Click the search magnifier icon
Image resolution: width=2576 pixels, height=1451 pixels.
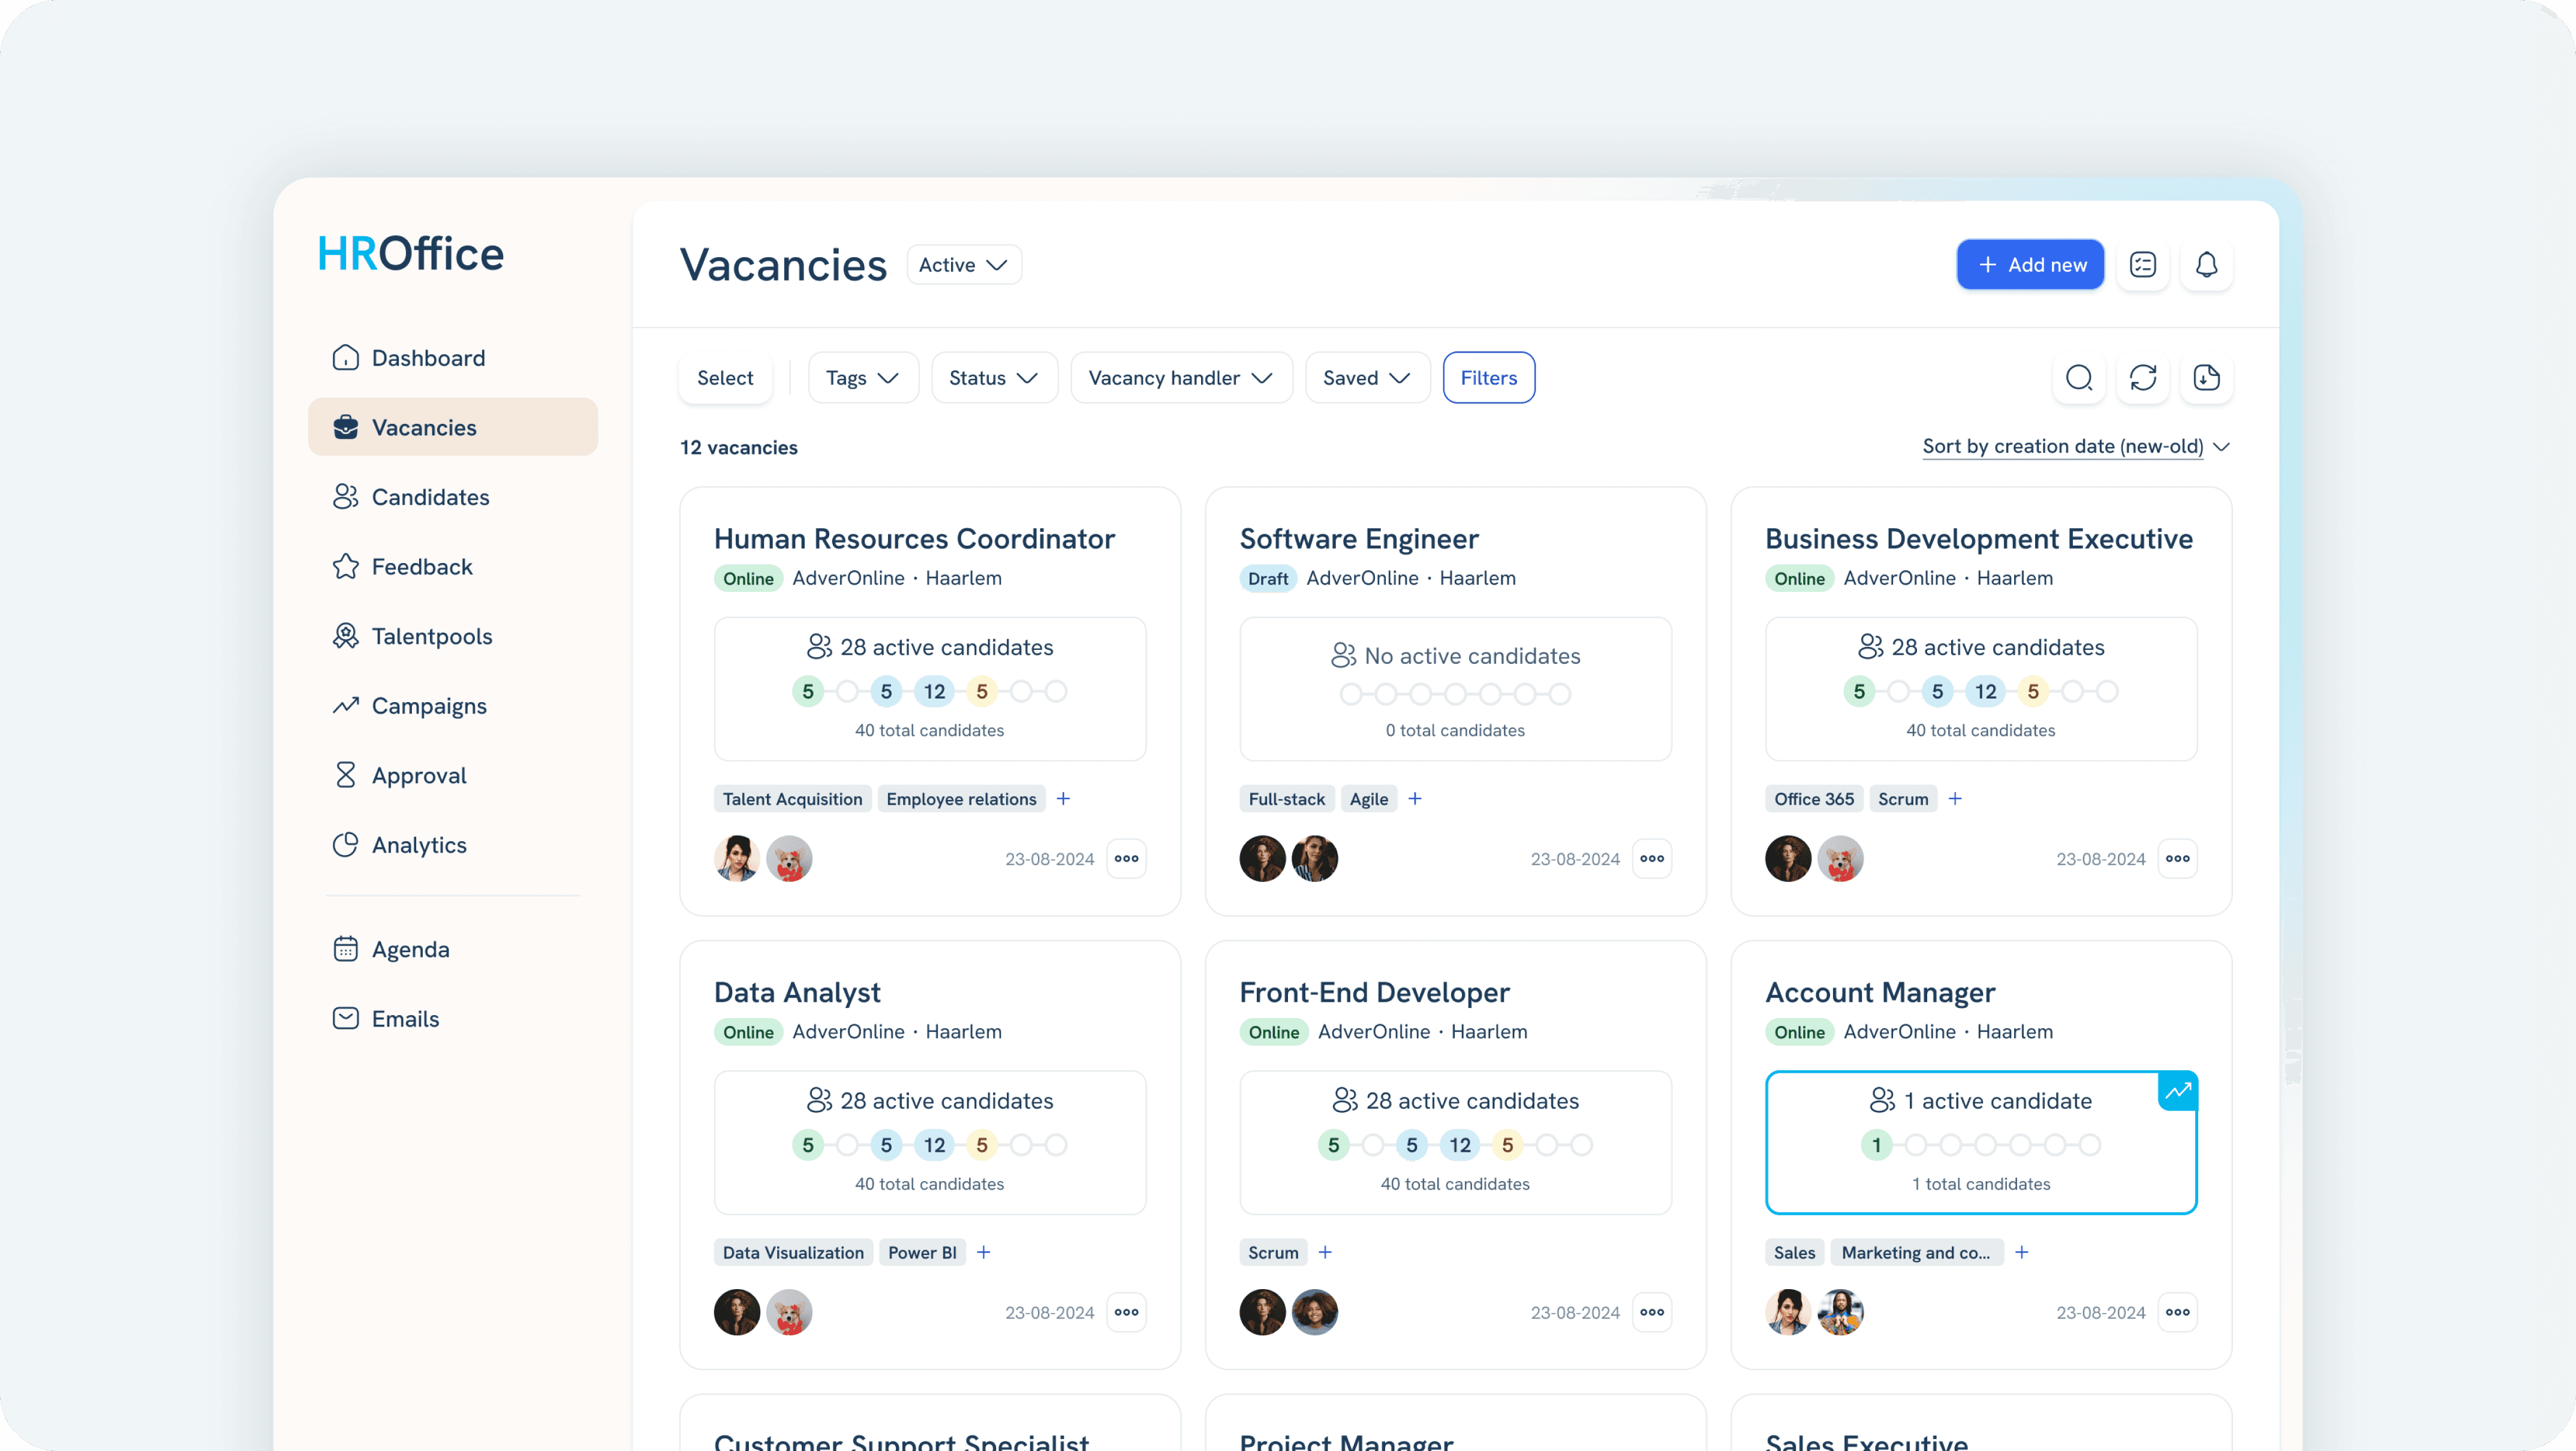[2079, 378]
